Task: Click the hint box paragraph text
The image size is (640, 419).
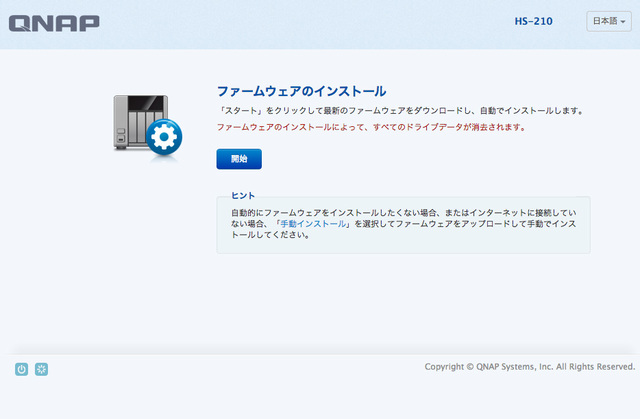Action: (x=400, y=224)
